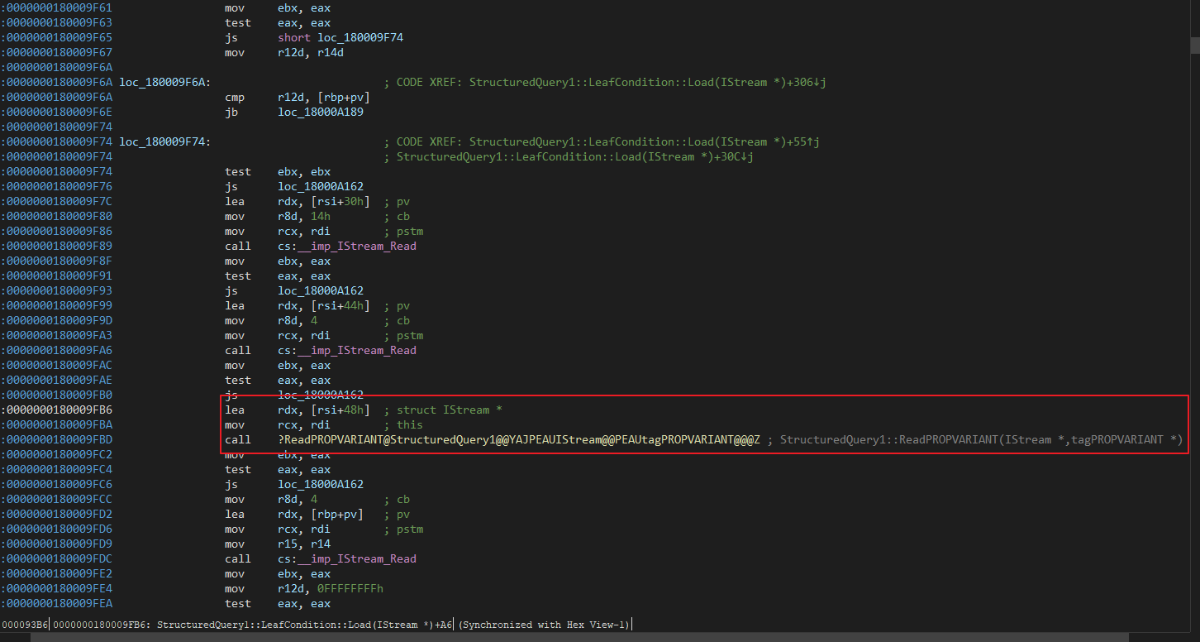Image resolution: width=1200 pixels, height=642 pixels.
Task: Click the xref comment ending in +30C↓j
Action: click(x=568, y=157)
